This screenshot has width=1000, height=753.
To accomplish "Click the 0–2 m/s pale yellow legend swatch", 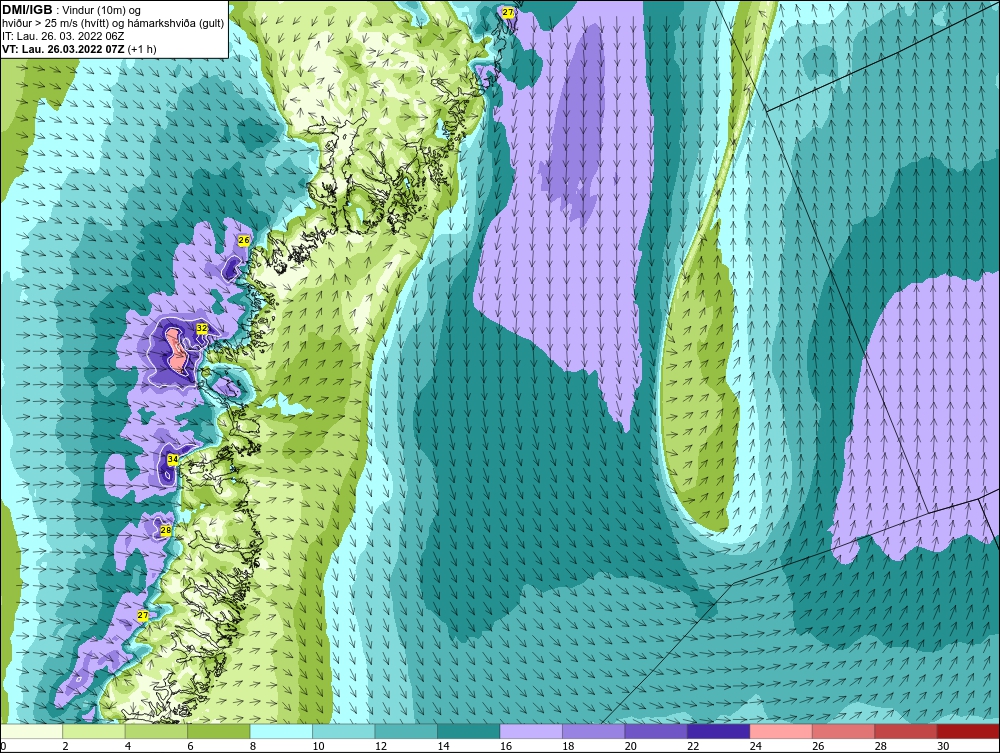I will (x=32, y=731).
